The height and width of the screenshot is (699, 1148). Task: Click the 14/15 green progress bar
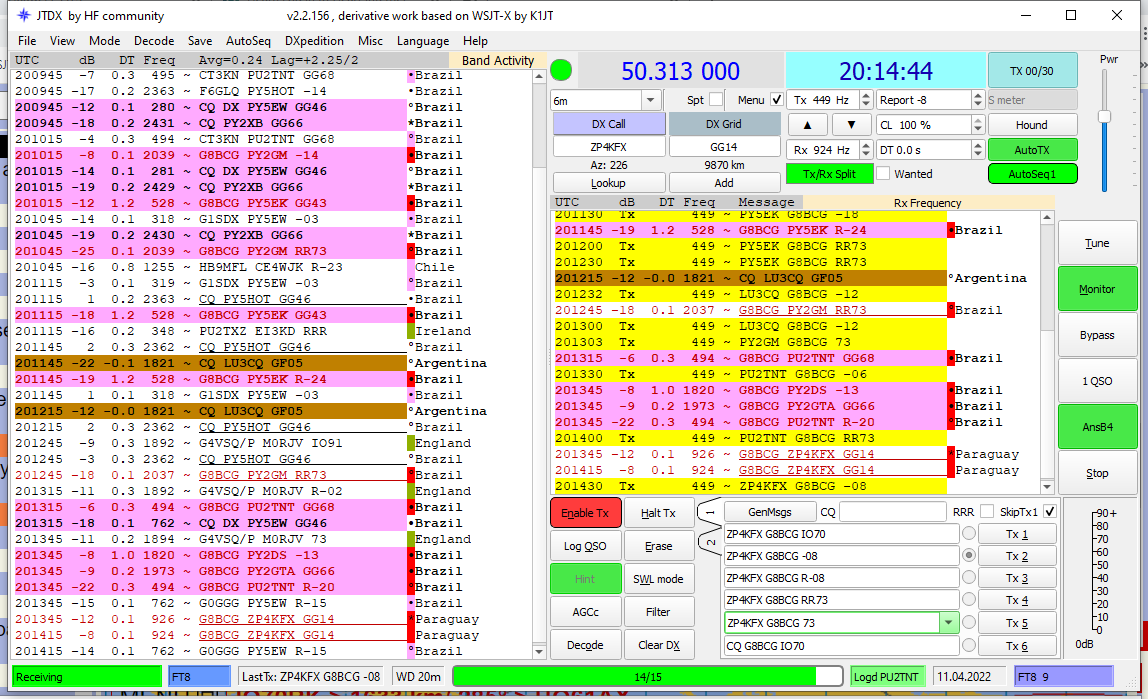(647, 677)
